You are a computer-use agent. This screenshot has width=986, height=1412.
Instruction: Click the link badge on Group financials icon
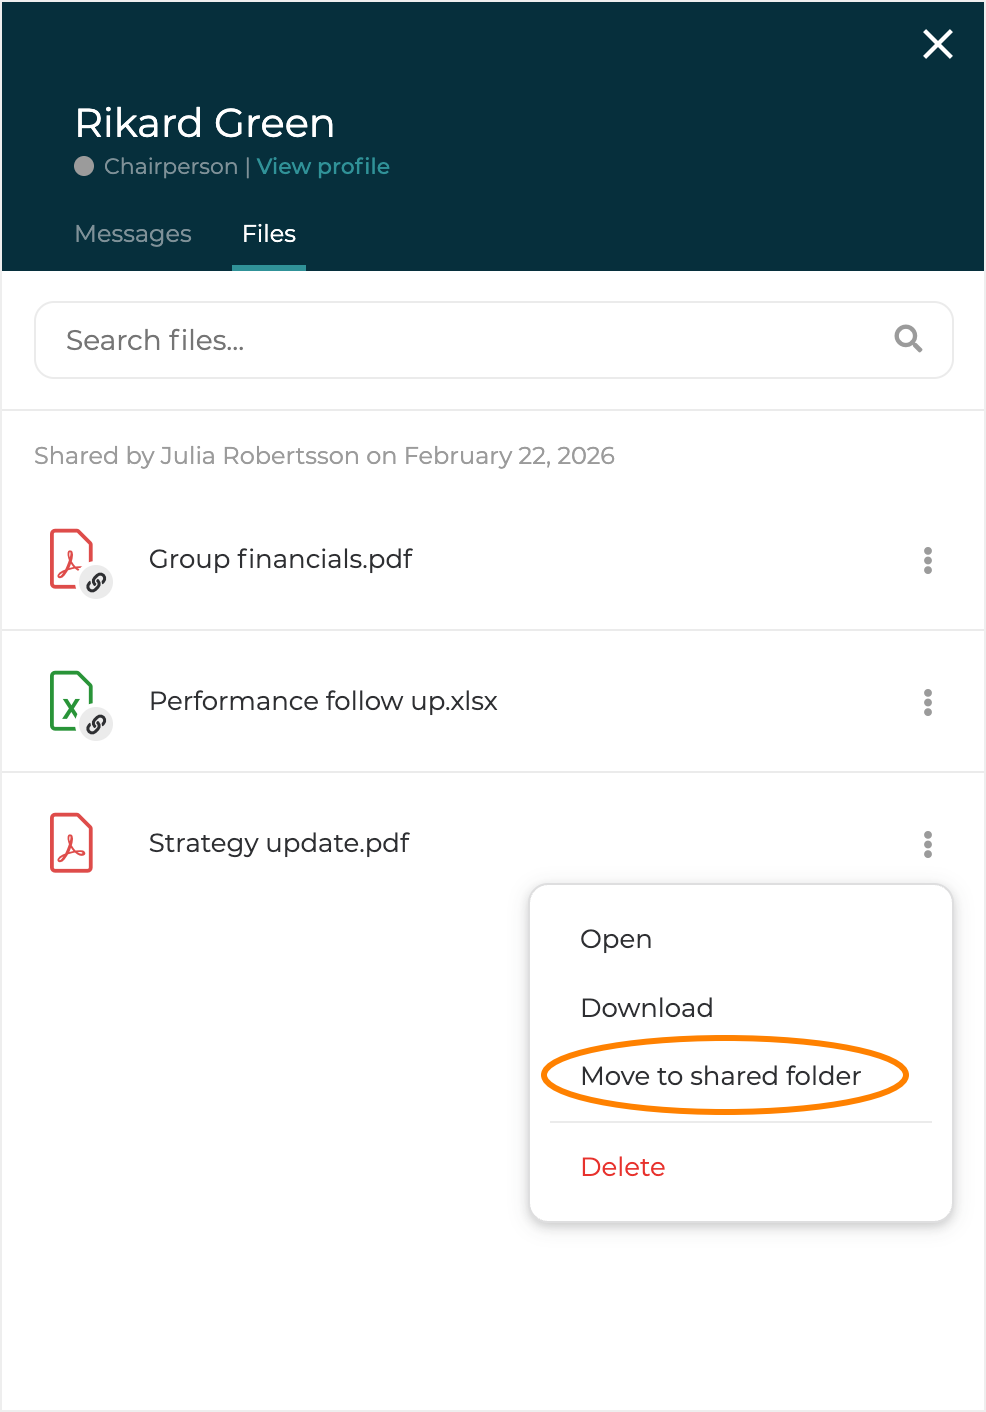[96, 582]
